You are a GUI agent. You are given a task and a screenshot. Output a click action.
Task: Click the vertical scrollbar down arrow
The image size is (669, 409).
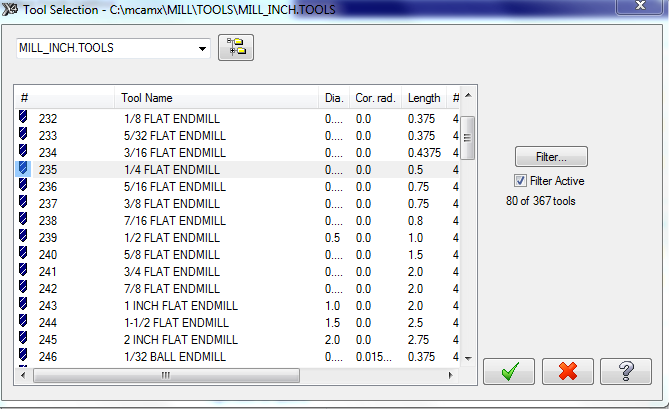[x=467, y=357]
